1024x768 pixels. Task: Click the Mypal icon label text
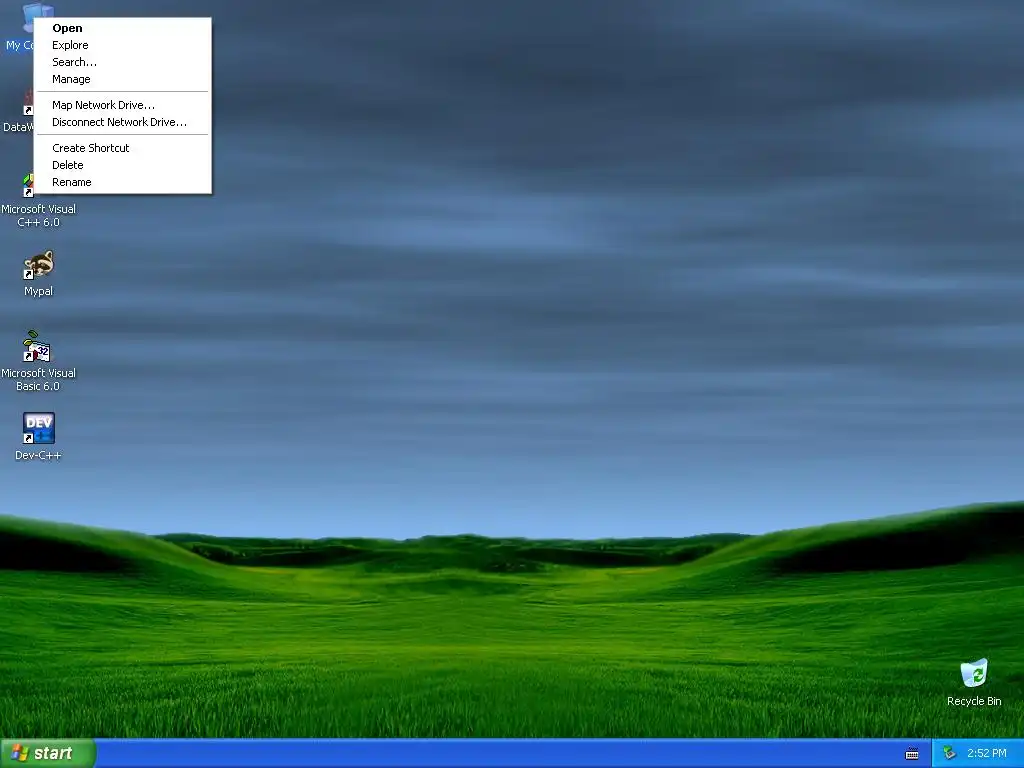(x=39, y=291)
